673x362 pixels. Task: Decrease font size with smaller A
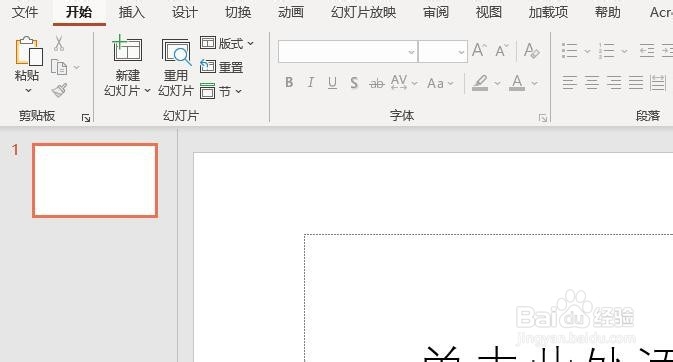pyautogui.click(x=502, y=51)
